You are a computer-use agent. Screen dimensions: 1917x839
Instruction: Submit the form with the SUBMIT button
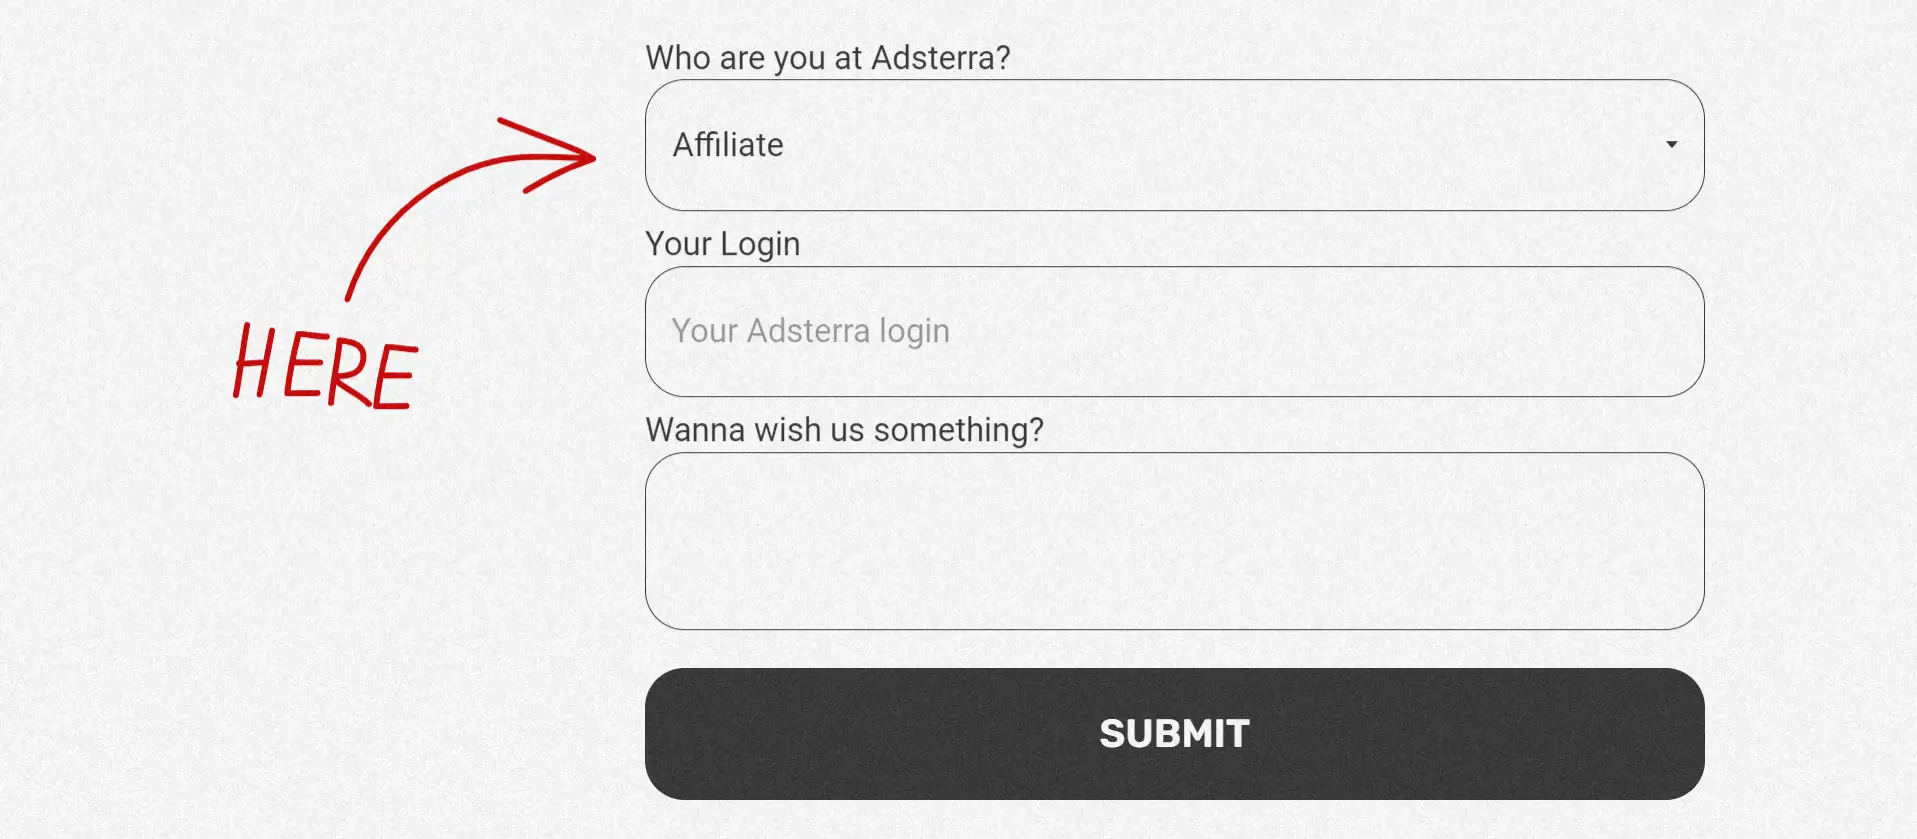pyautogui.click(x=1174, y=734)
